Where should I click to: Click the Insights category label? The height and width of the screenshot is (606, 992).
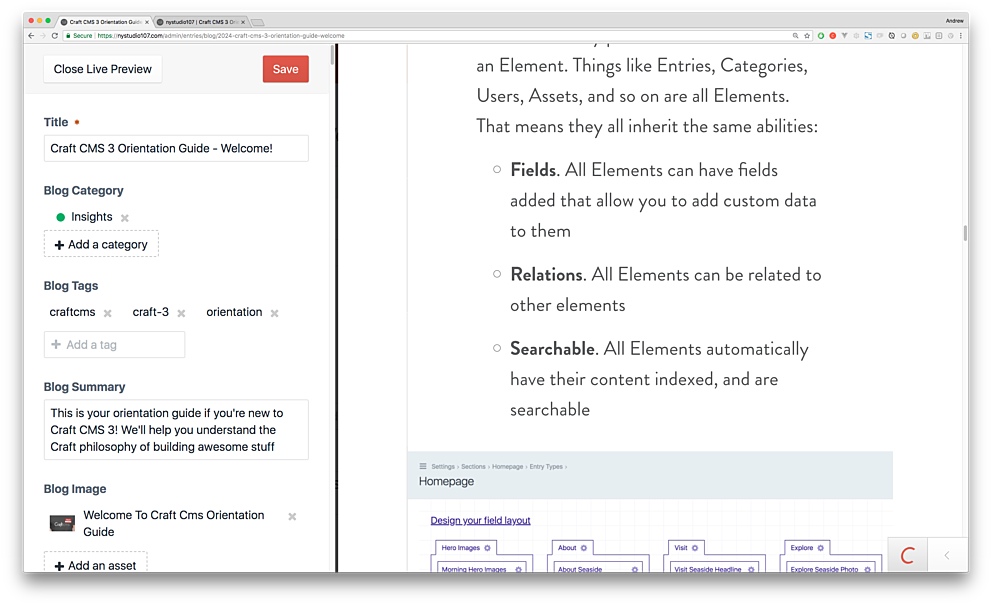[x=92, y=217]
